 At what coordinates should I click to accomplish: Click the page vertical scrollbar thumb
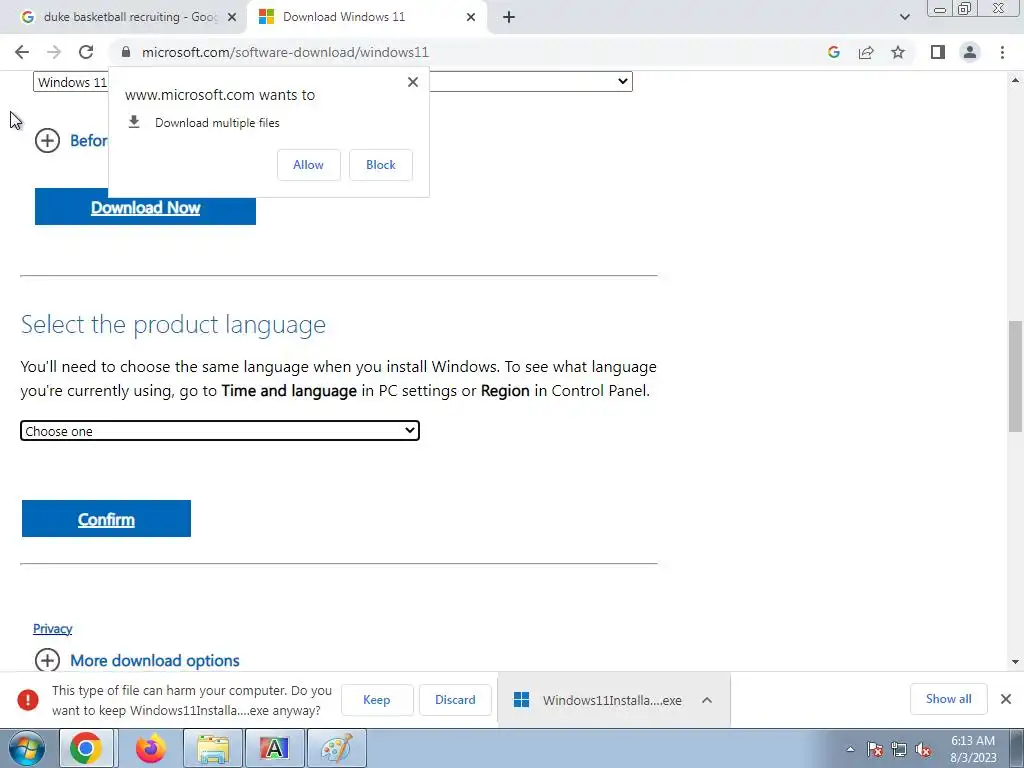coord(1015,376)
